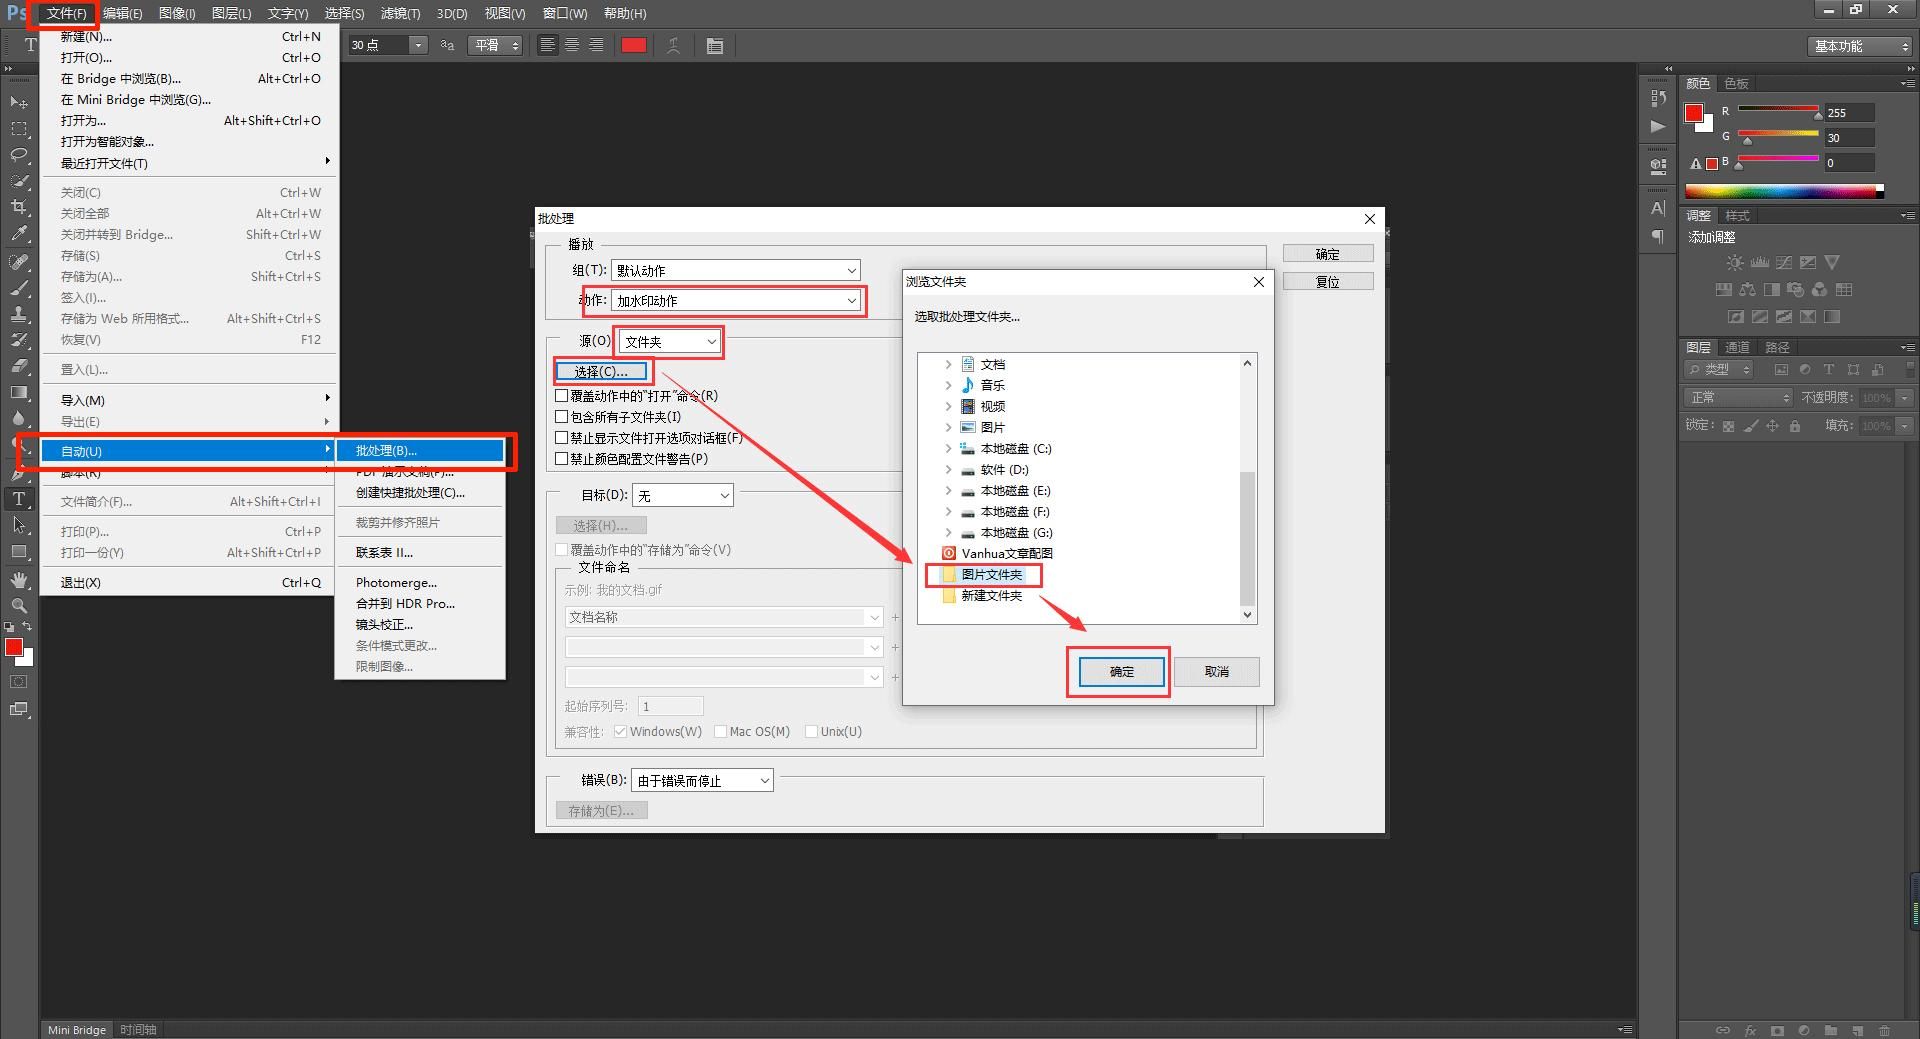
Task: Open the errors dropdown 由于错误而停止
Action: coord(702,781)
